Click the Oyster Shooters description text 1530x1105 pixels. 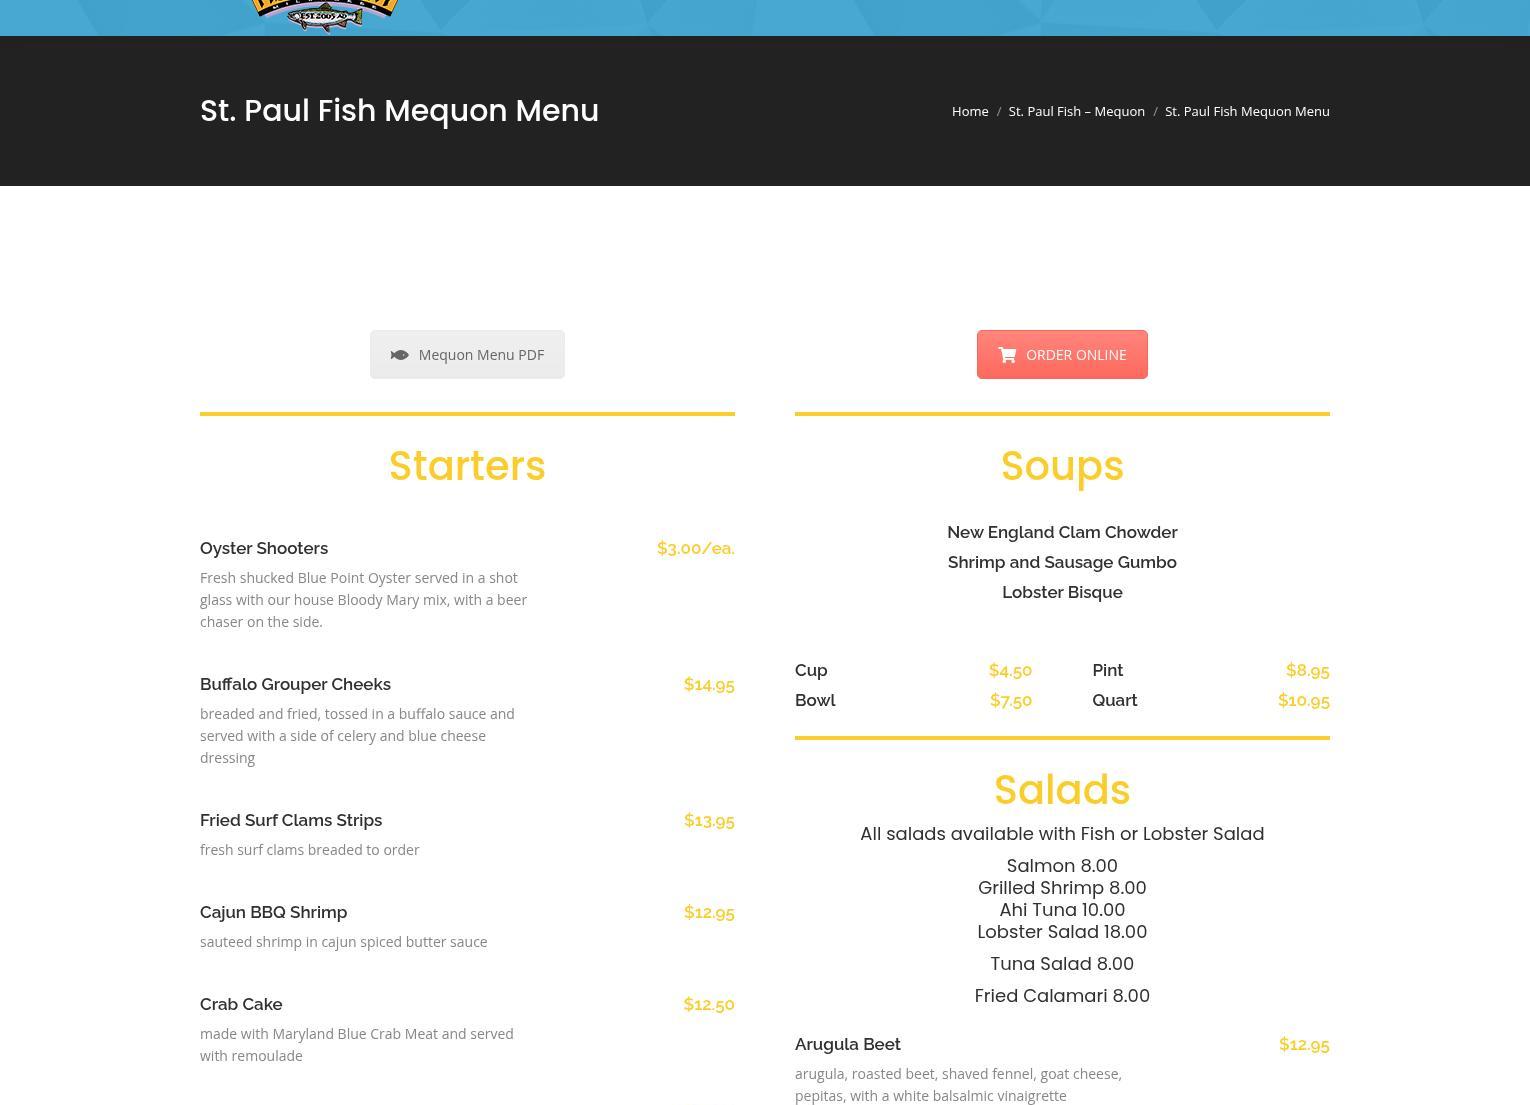click(x=364, y=600)
